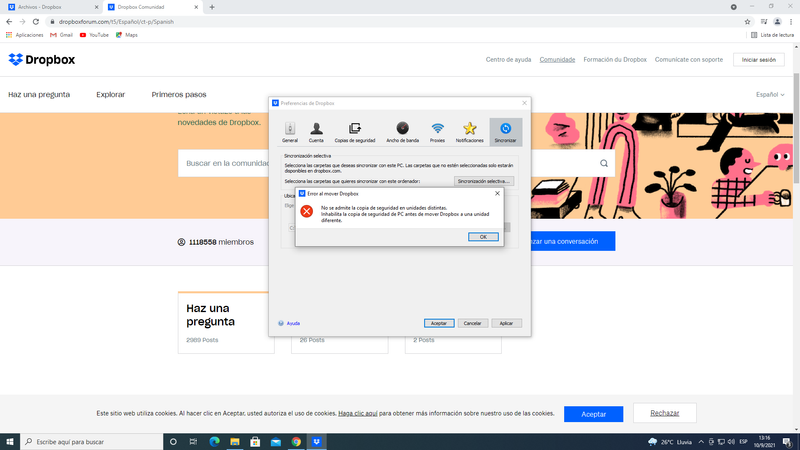Open the Cuenta preferences tab
Viewport: 800px width, 450px height.
tap(316, 132)
